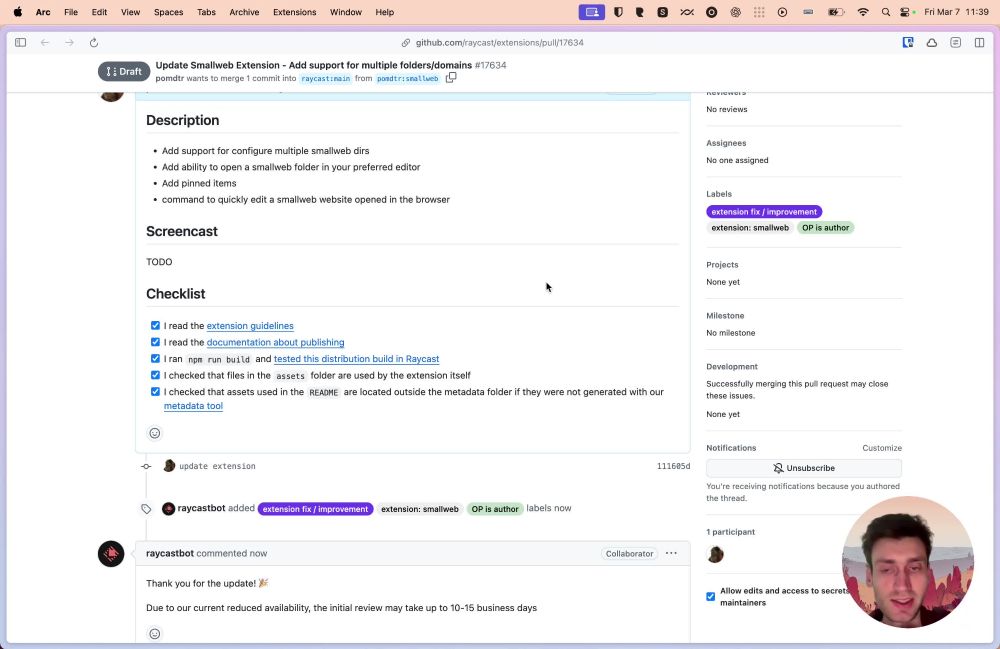This screenshot has height=649, width=1000.
Task: Click 'extension fix / improvement' label in sidebar
Action: click(764, 212)
